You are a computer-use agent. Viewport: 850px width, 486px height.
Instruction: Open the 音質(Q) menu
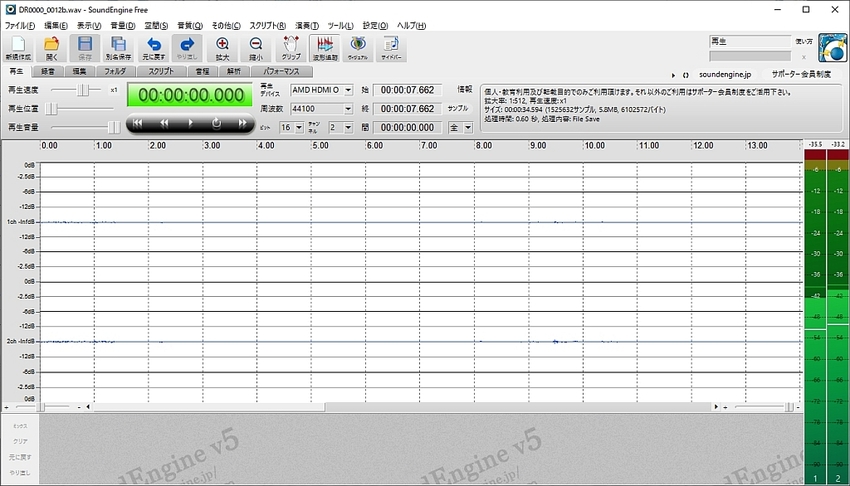point(190,25)
